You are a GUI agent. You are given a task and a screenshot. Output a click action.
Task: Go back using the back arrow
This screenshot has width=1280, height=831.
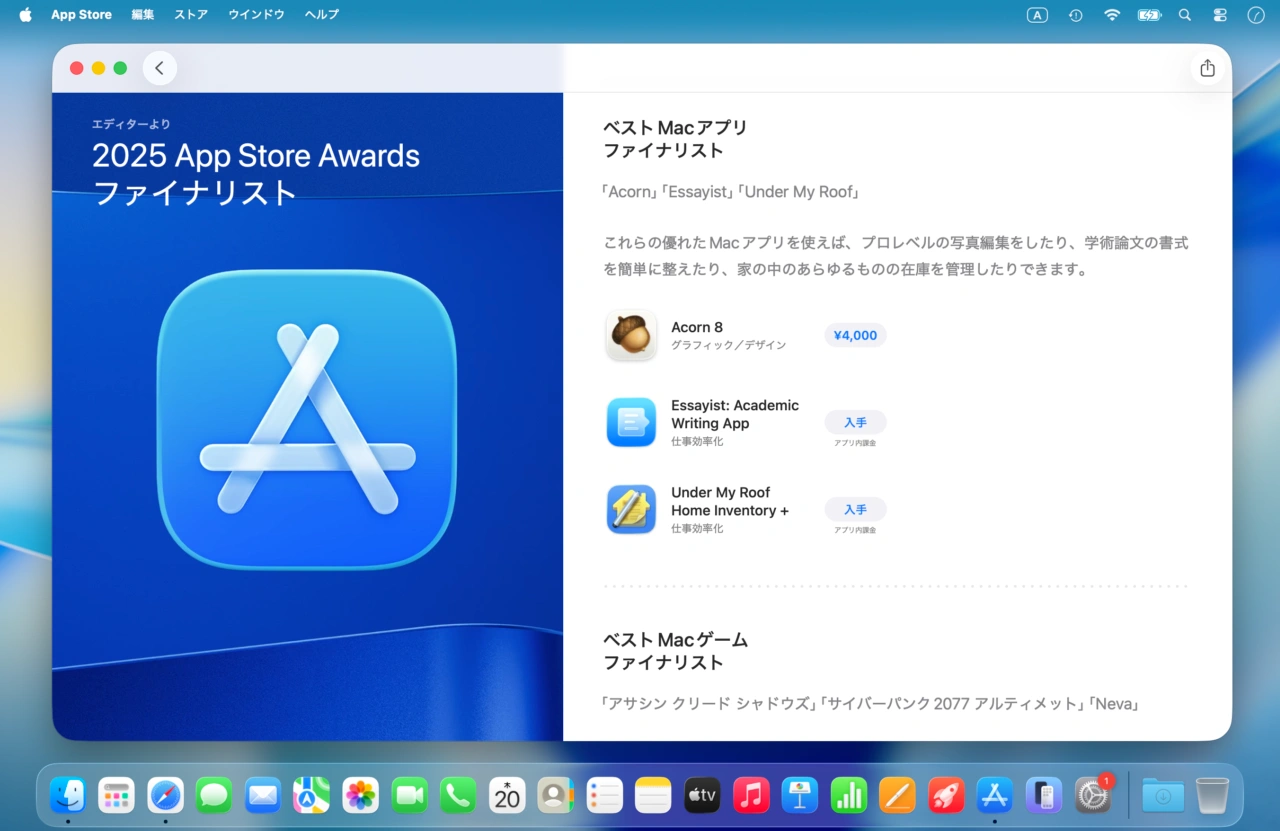click(159, 67)
